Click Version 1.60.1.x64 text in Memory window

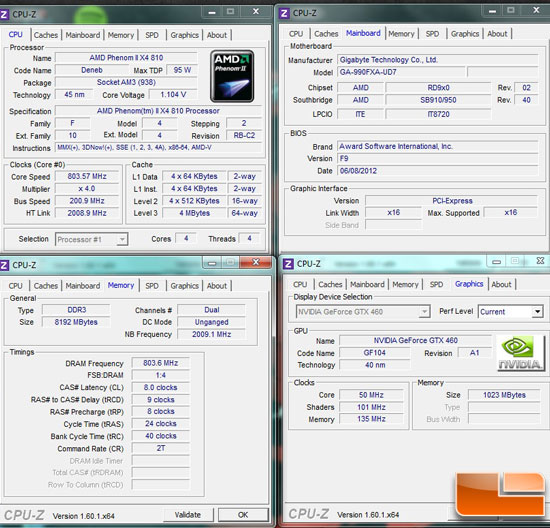pyautogui.click(x=83, y=516)
